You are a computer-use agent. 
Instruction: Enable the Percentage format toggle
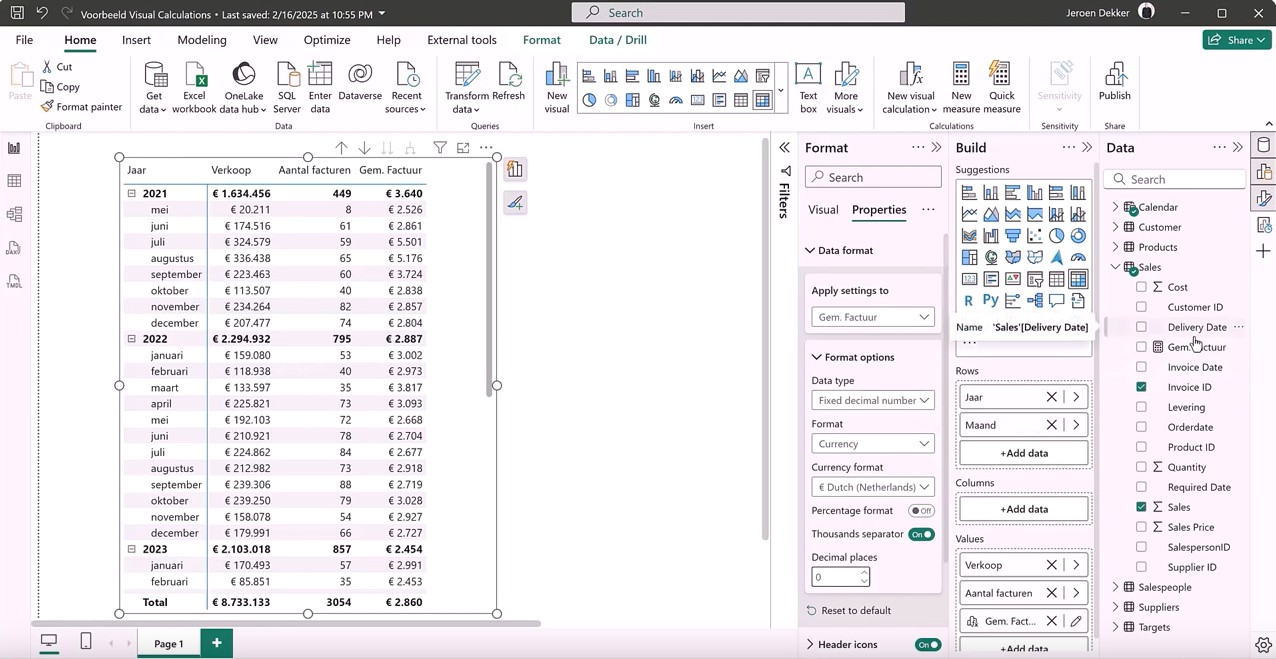(921, 510)
